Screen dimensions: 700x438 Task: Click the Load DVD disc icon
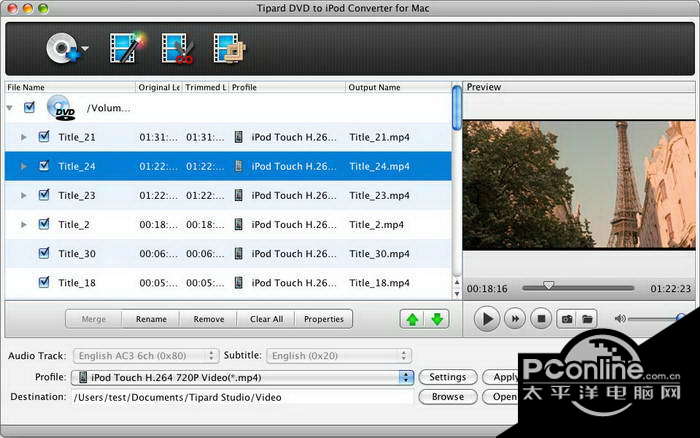[x=62, y=48]
